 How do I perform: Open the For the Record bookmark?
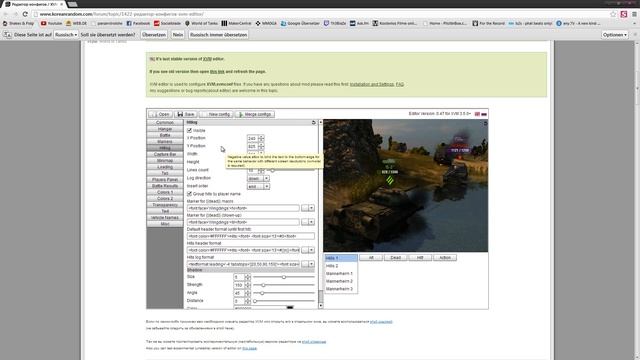pyautogui.click(x=489, y=24)
